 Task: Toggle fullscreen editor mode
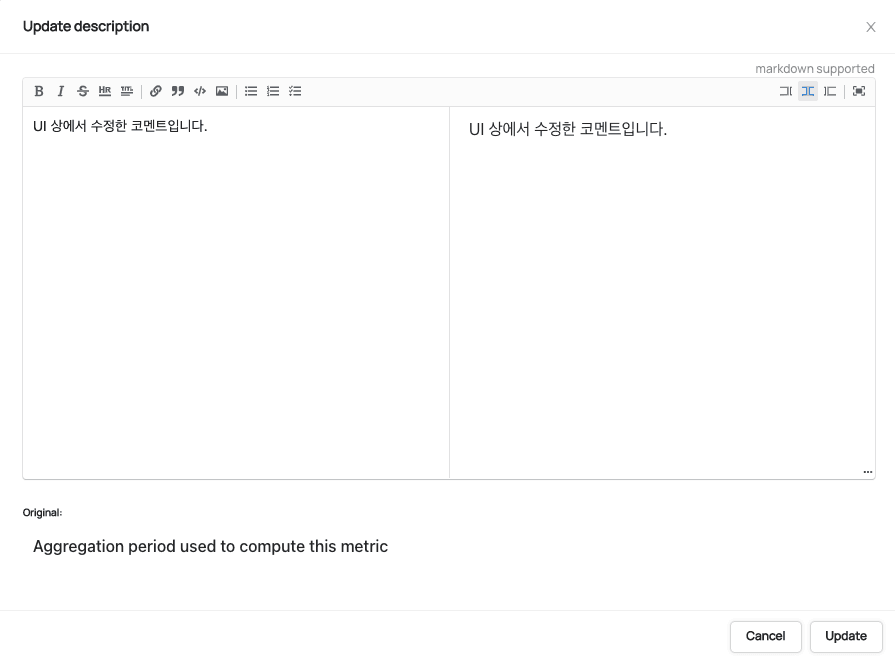pyautogui.click(x=859, y=91)
